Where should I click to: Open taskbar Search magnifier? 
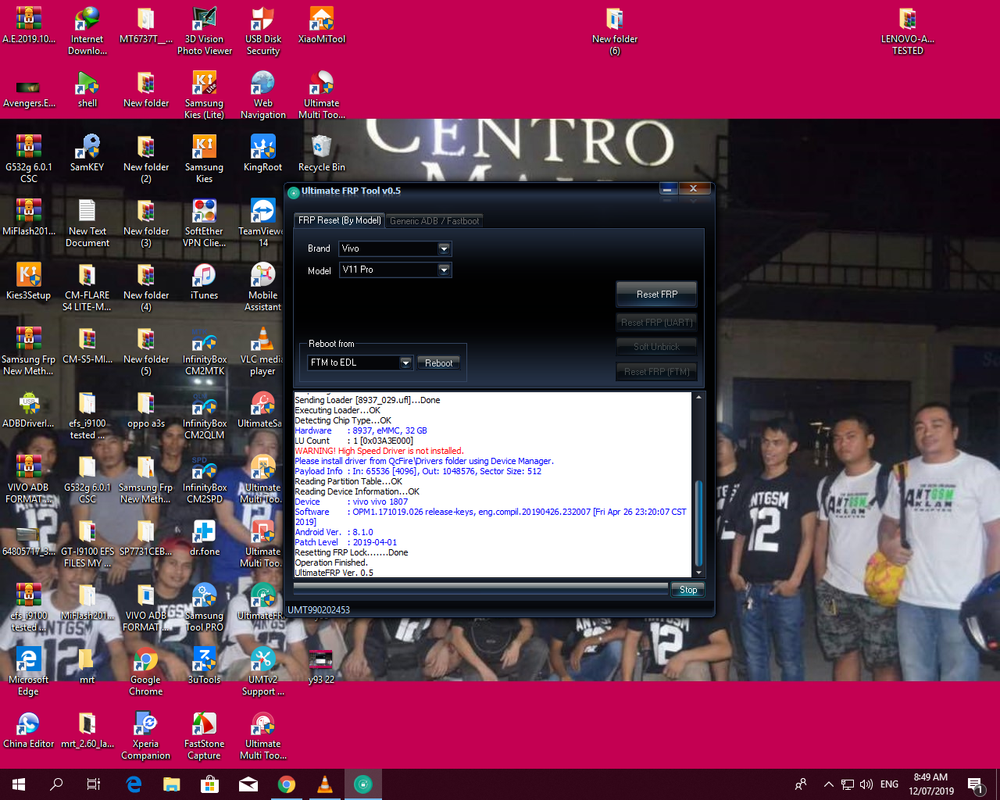[56, 784]
